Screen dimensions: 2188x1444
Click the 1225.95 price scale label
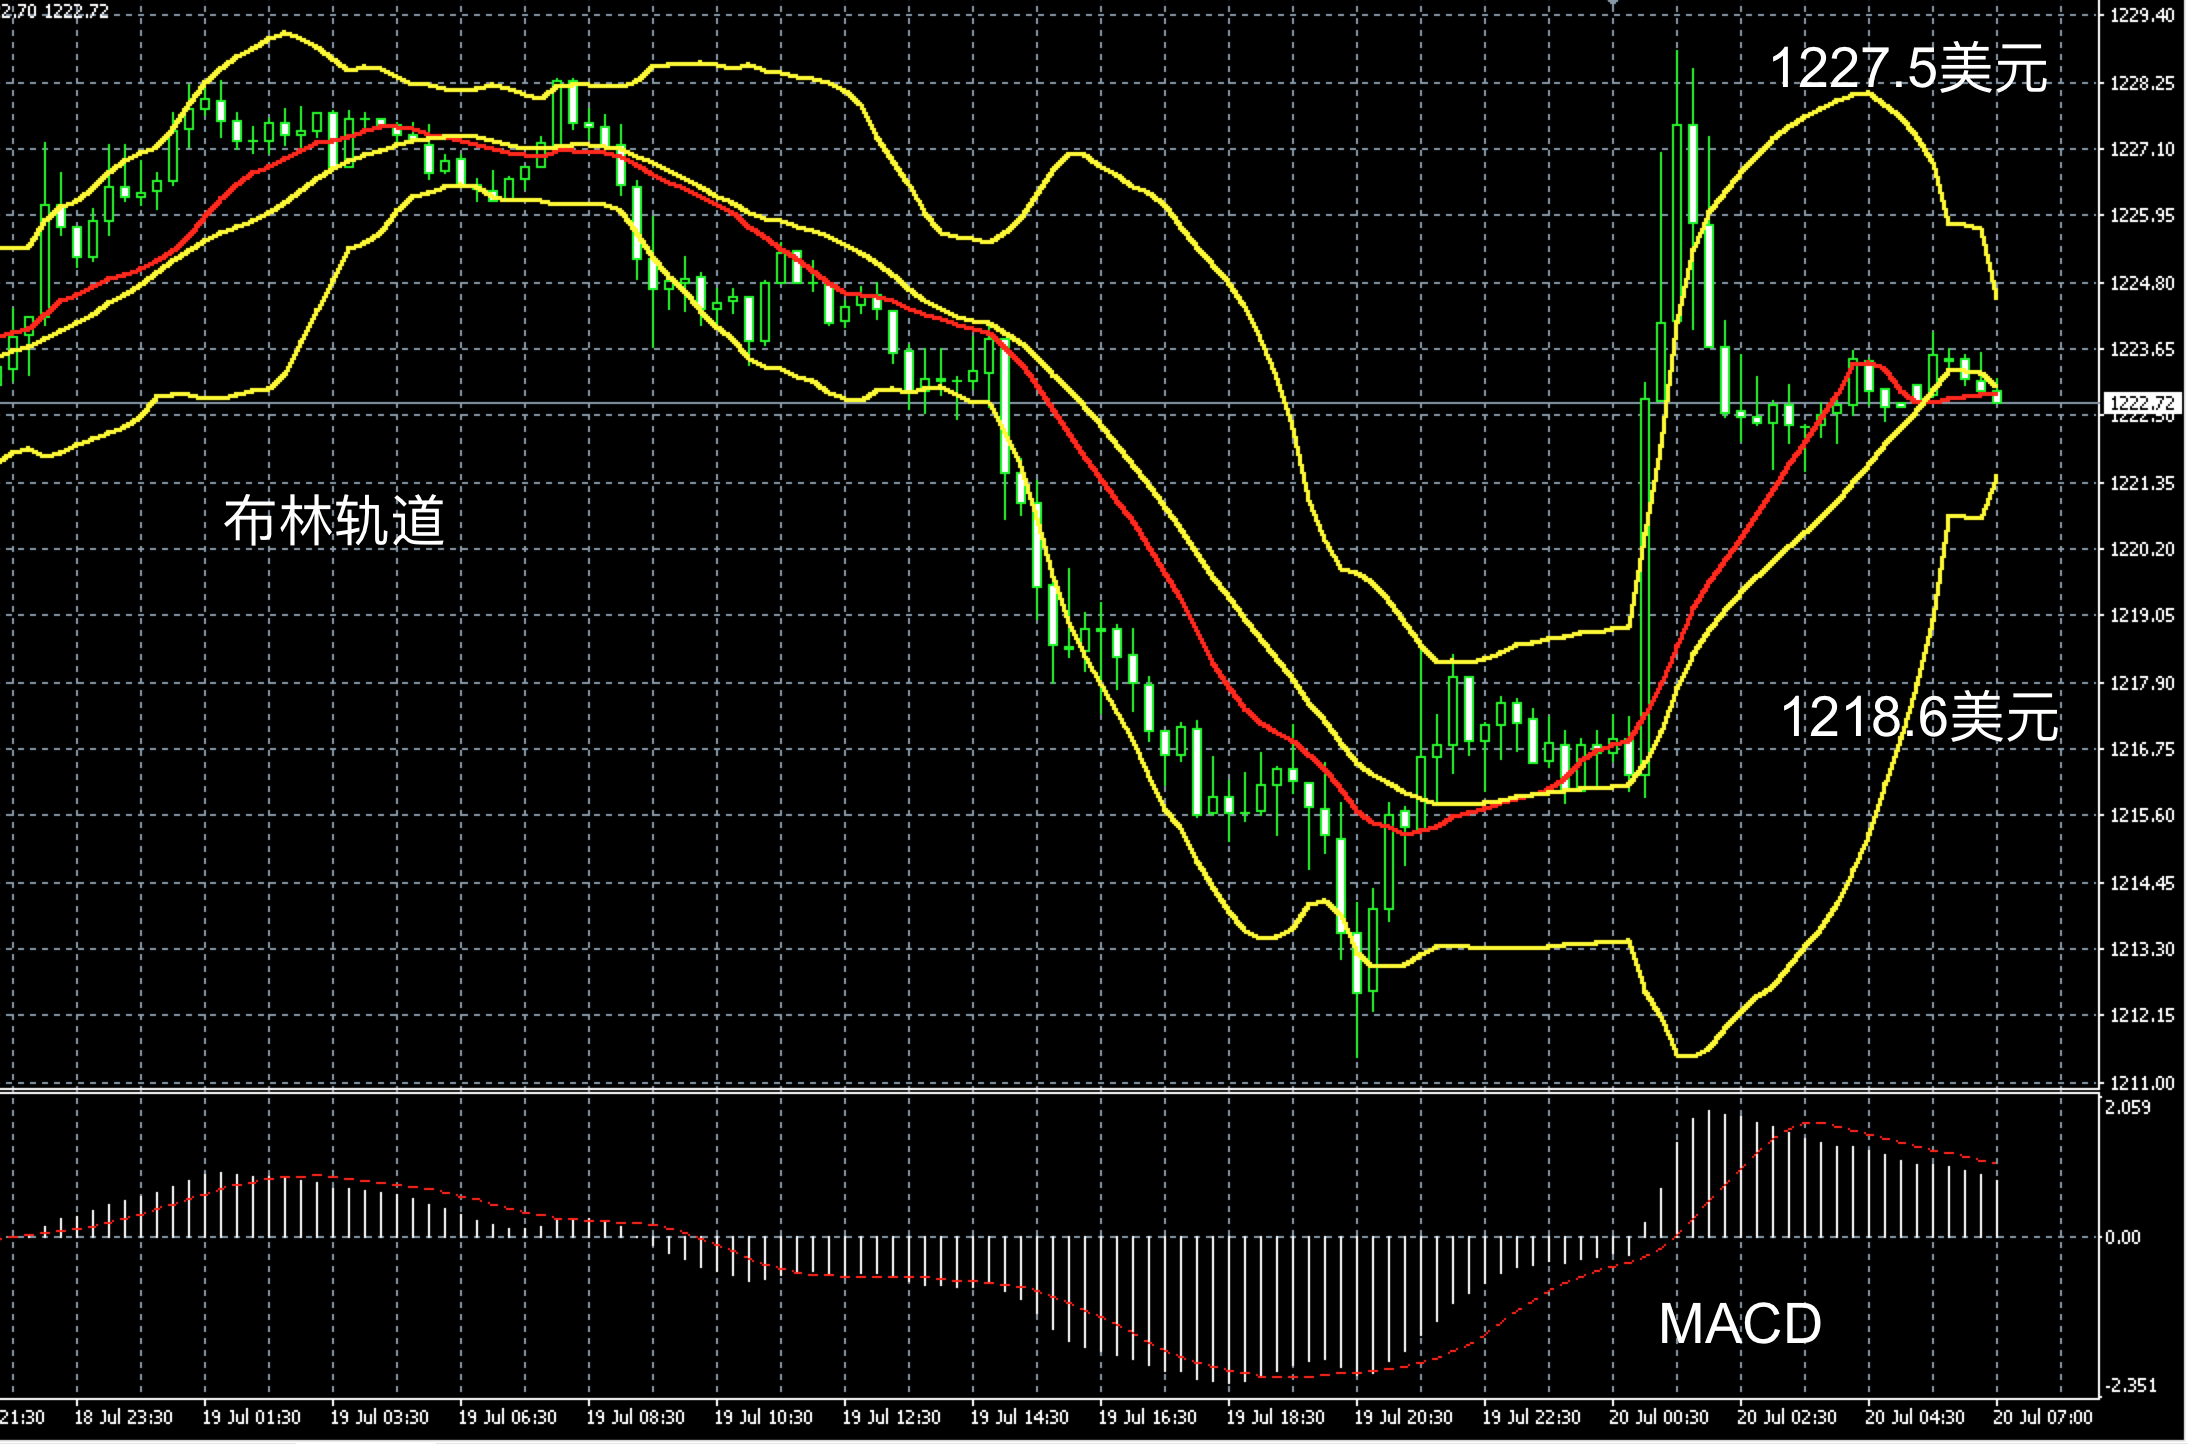pos(2141,215)
